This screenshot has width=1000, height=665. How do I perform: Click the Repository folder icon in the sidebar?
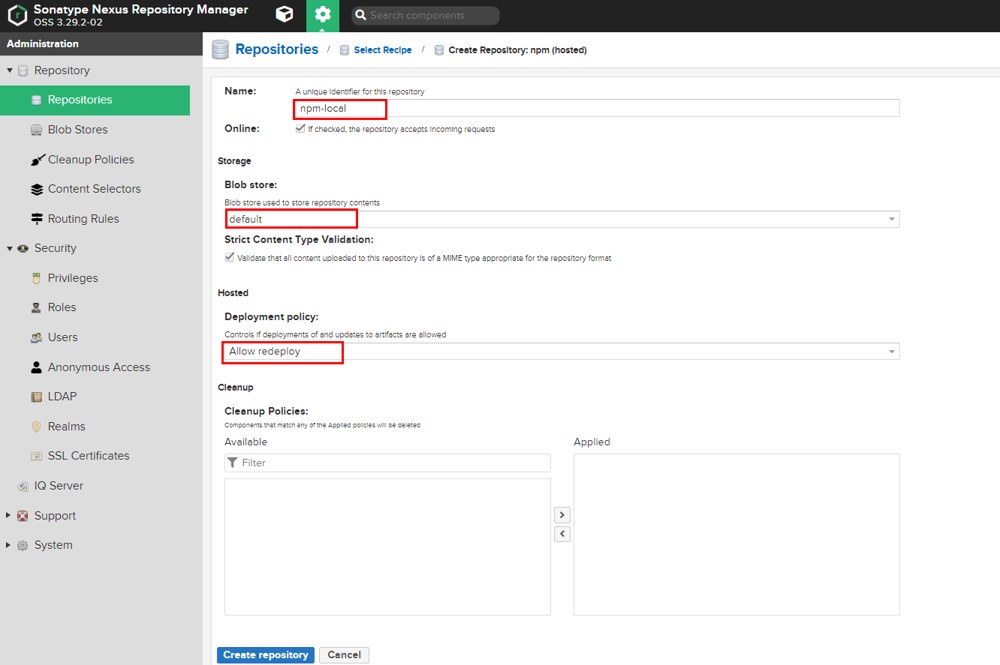23,70
